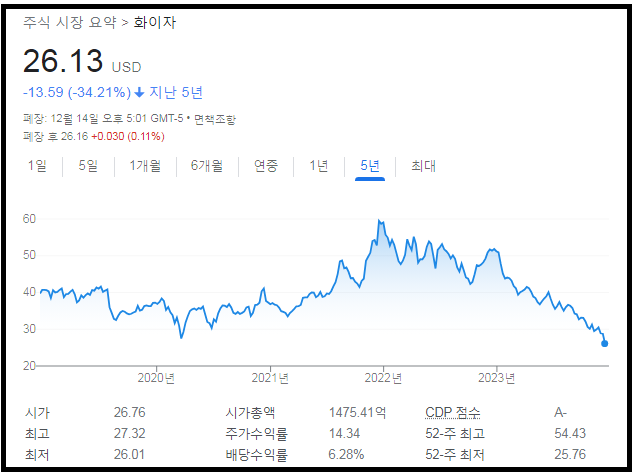Select the 5일 time range tab
Viewport: 634px width, 475px height.
point(88,166)
